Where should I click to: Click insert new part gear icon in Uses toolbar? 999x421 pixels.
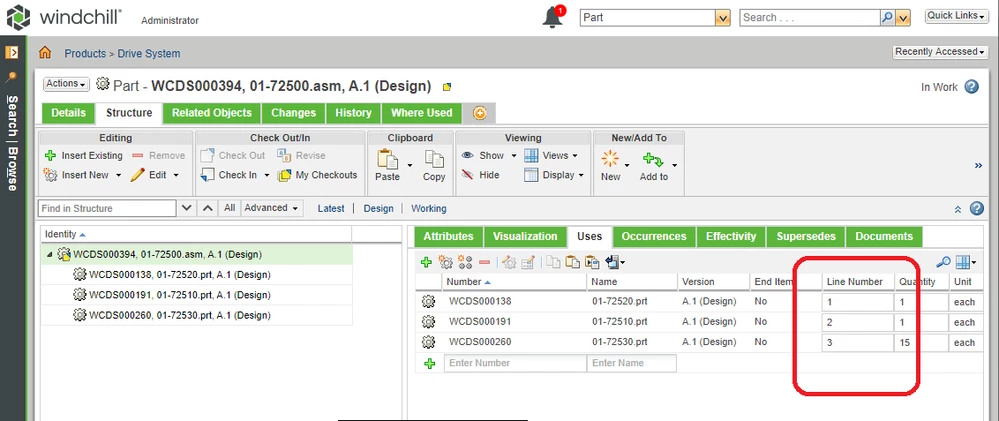coord(445,262)
